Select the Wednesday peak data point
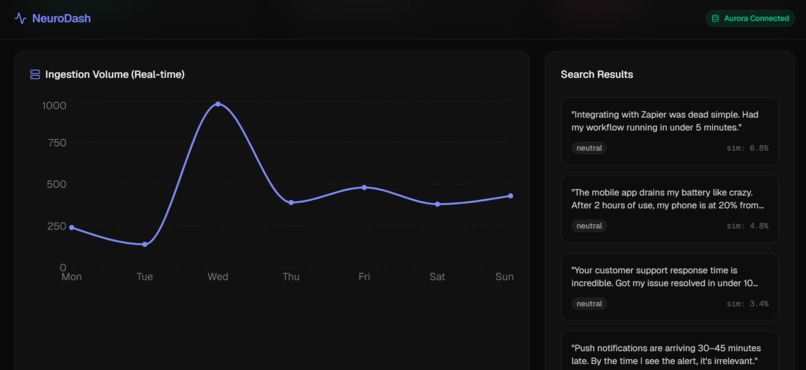The image size is (806, 370). pyautogui.click(x=218, y=104)
